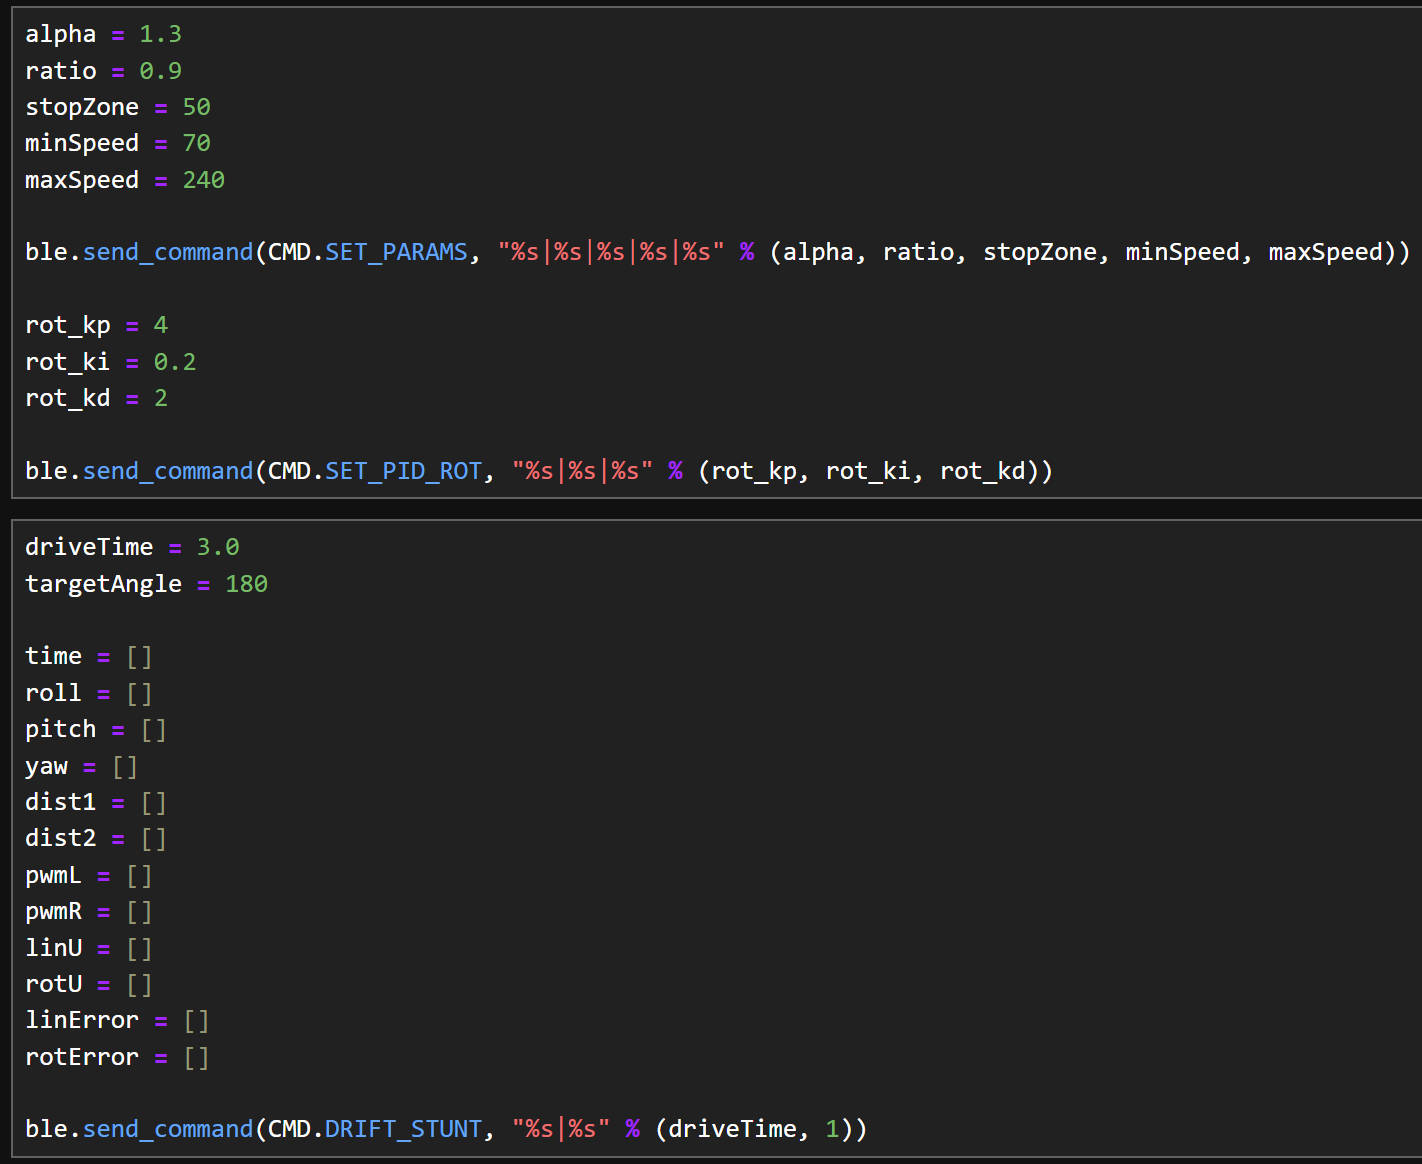This screenshot has width=1422, height=1164.
Task: Click the 'rotU = []' line
Action: point(89,984)
